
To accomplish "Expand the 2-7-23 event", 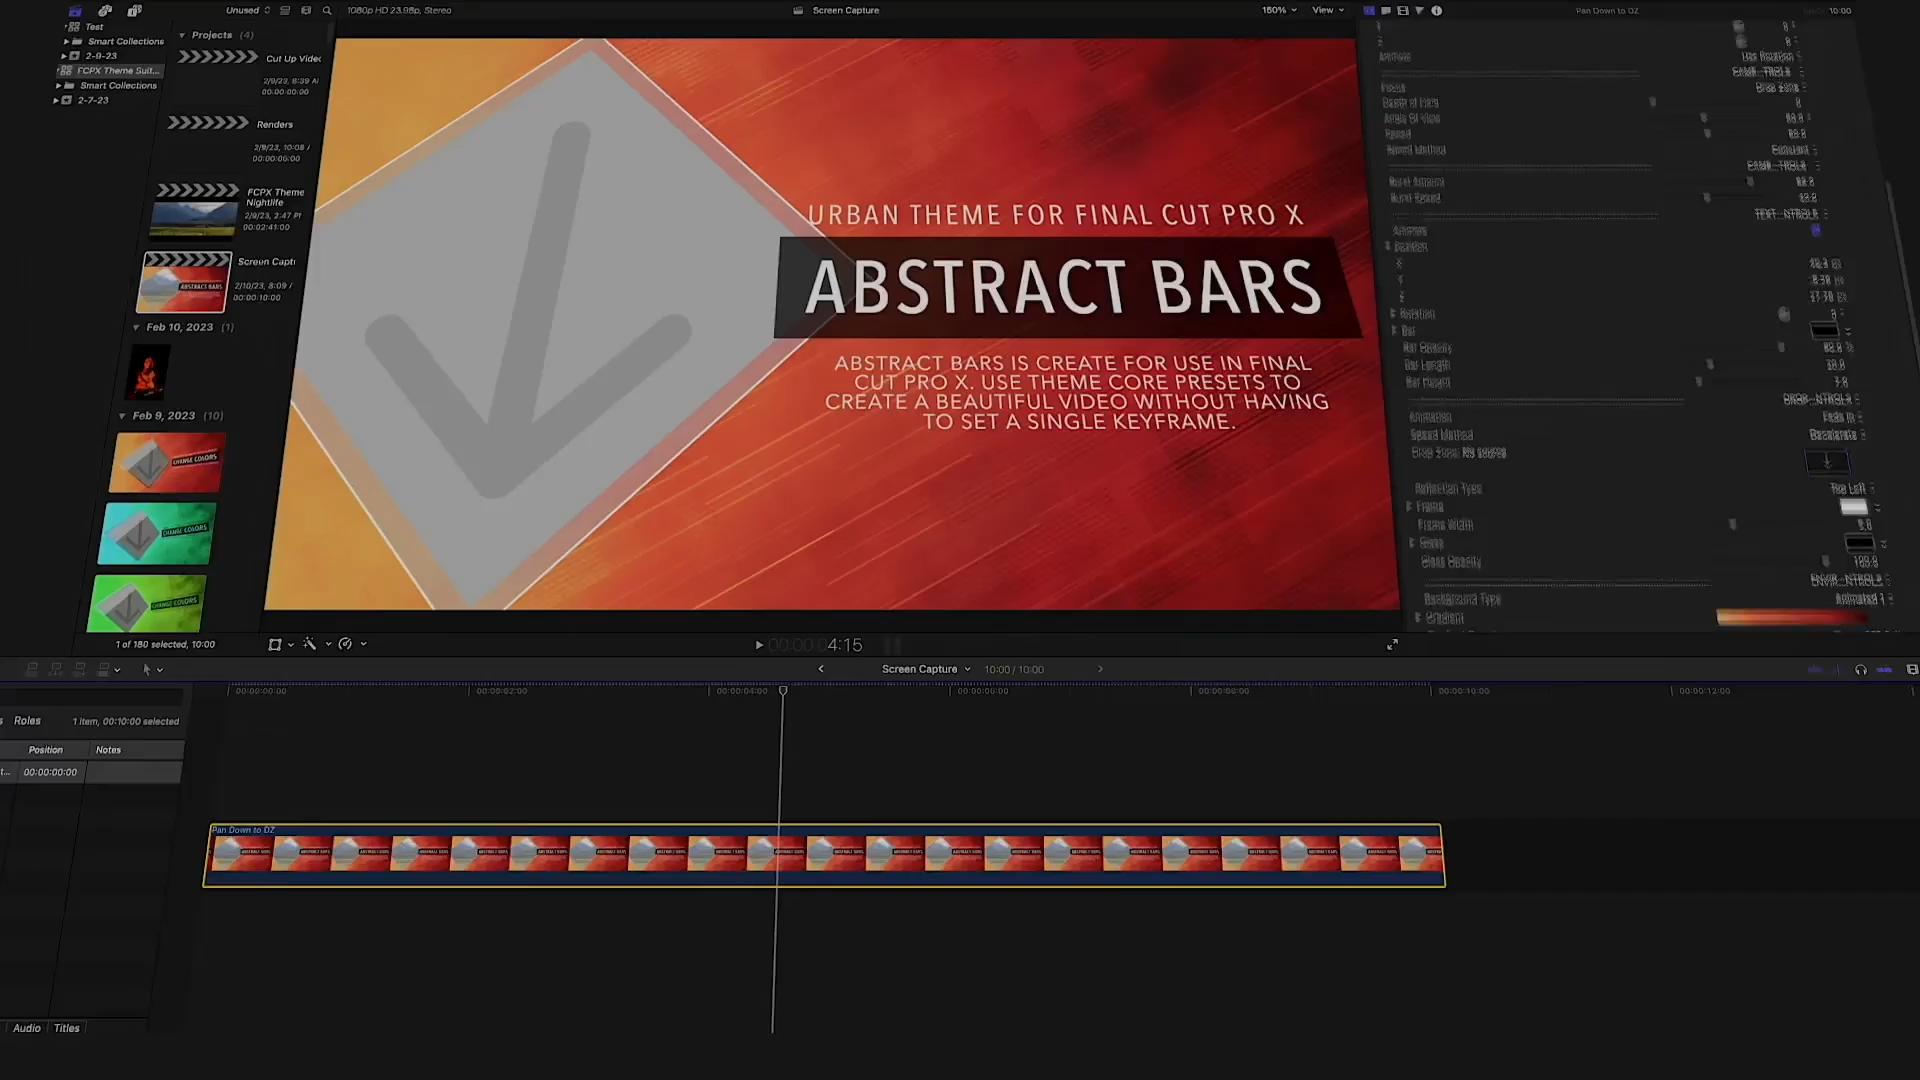I will [56, 100].
